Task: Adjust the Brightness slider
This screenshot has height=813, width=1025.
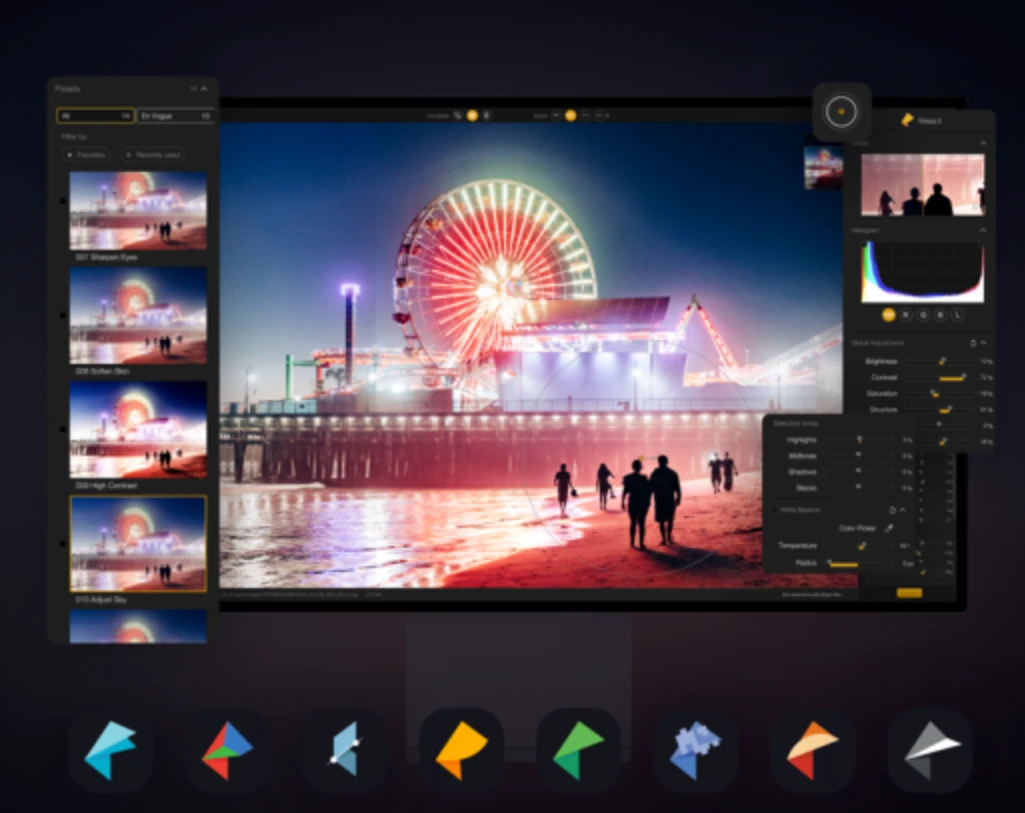Action: (939, 361)
